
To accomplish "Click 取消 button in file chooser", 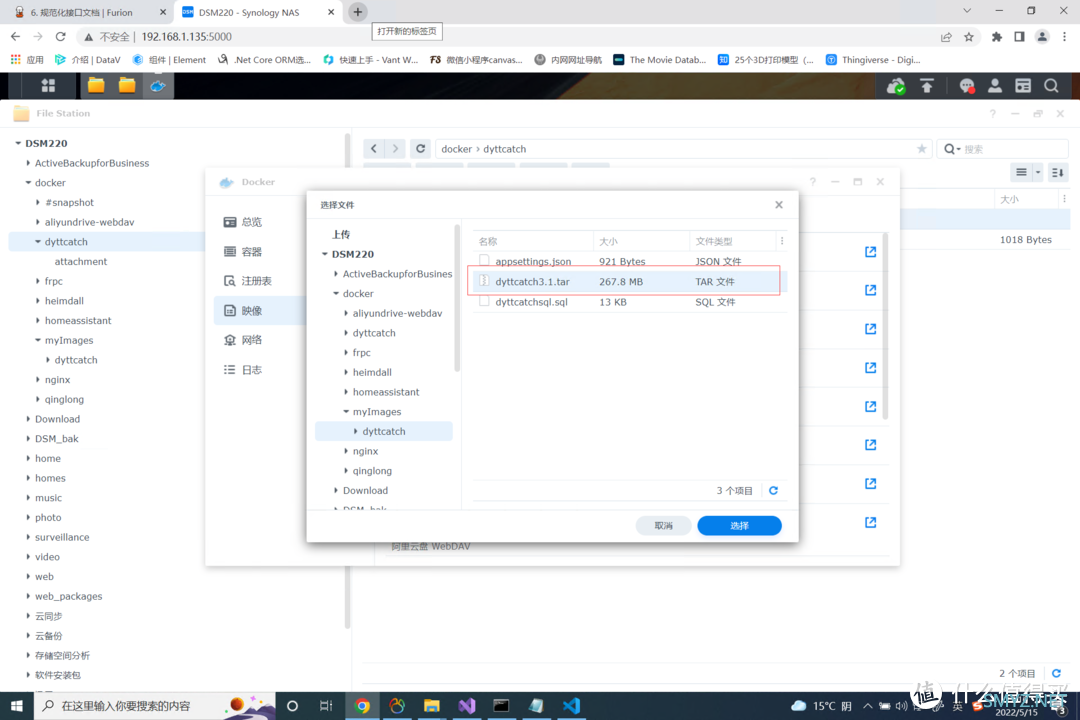I will (663, 526).
